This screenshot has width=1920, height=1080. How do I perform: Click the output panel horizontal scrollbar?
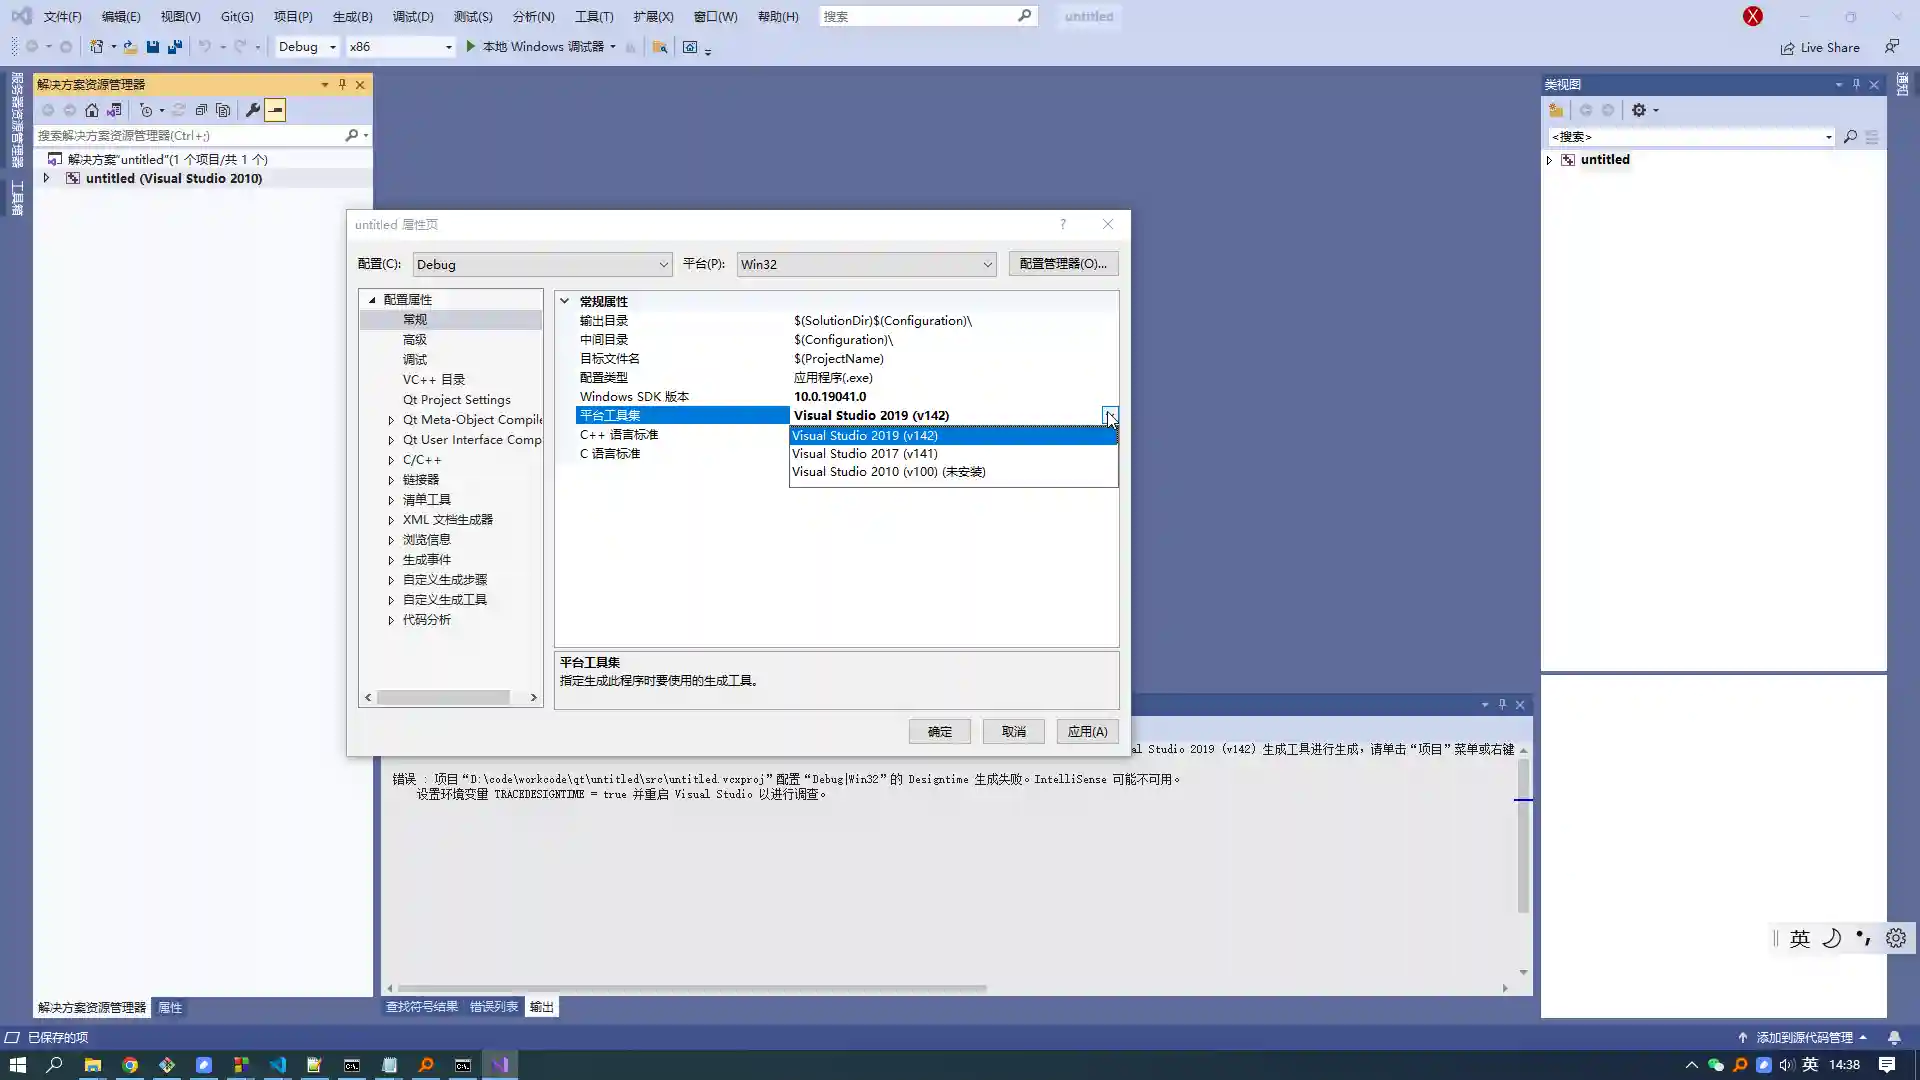click(692, 988)
